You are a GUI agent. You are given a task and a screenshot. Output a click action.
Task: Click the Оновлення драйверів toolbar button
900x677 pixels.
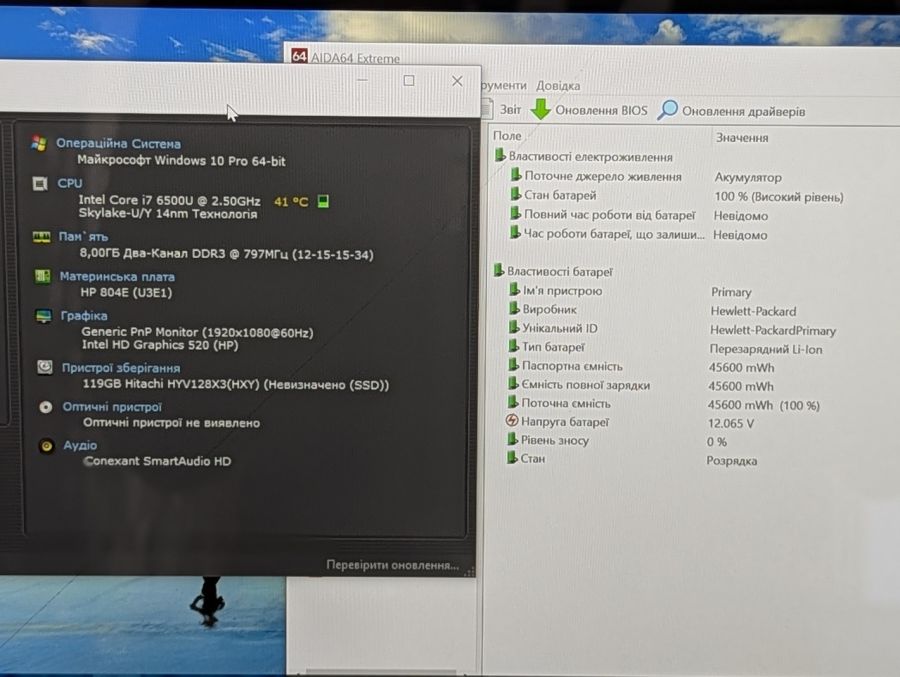tap(732, 110)
